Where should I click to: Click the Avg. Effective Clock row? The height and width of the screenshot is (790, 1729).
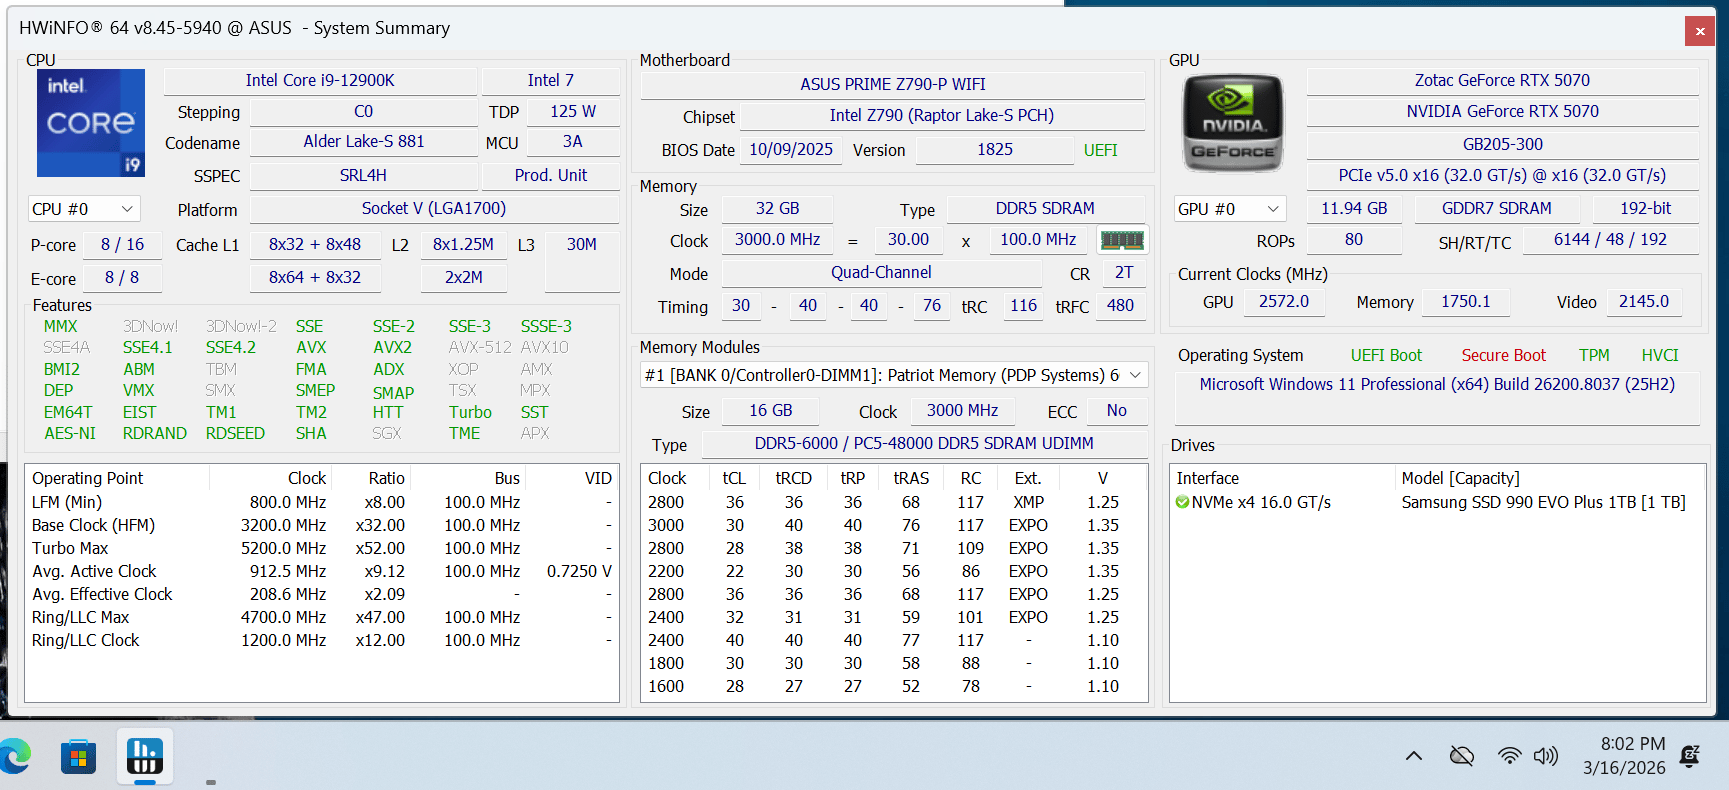[322, 594]
